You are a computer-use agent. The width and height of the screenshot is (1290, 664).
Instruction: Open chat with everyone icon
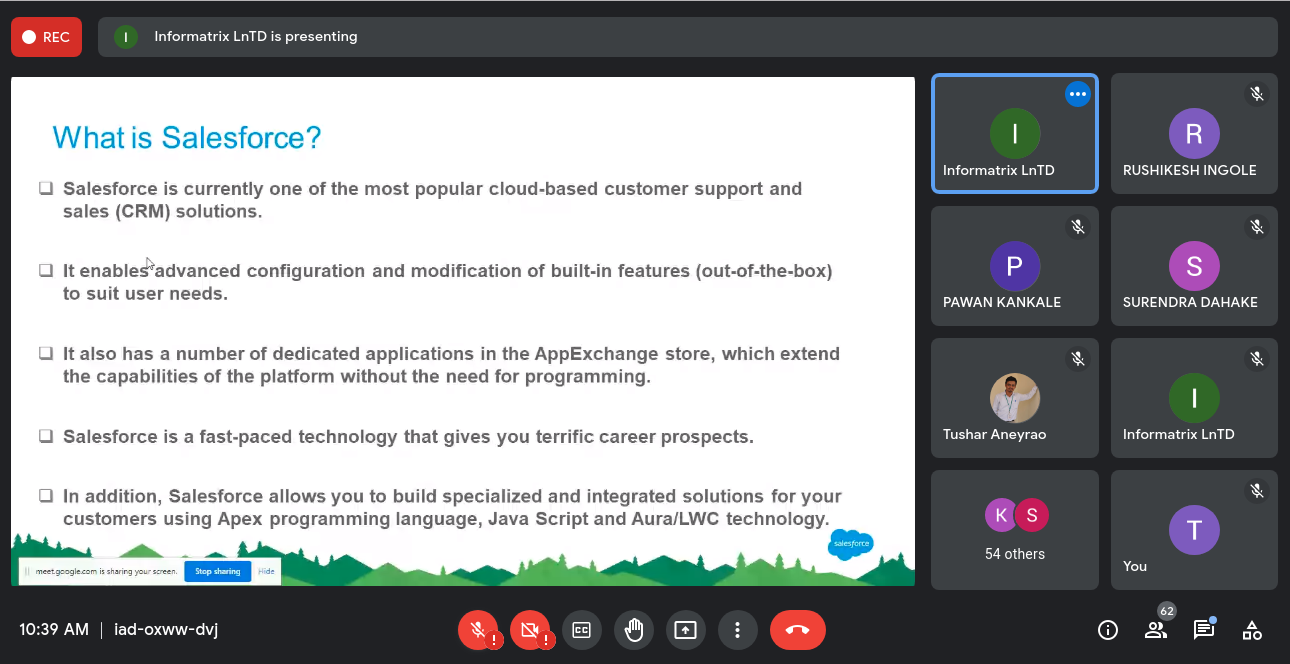click(x=1204, y=630)
